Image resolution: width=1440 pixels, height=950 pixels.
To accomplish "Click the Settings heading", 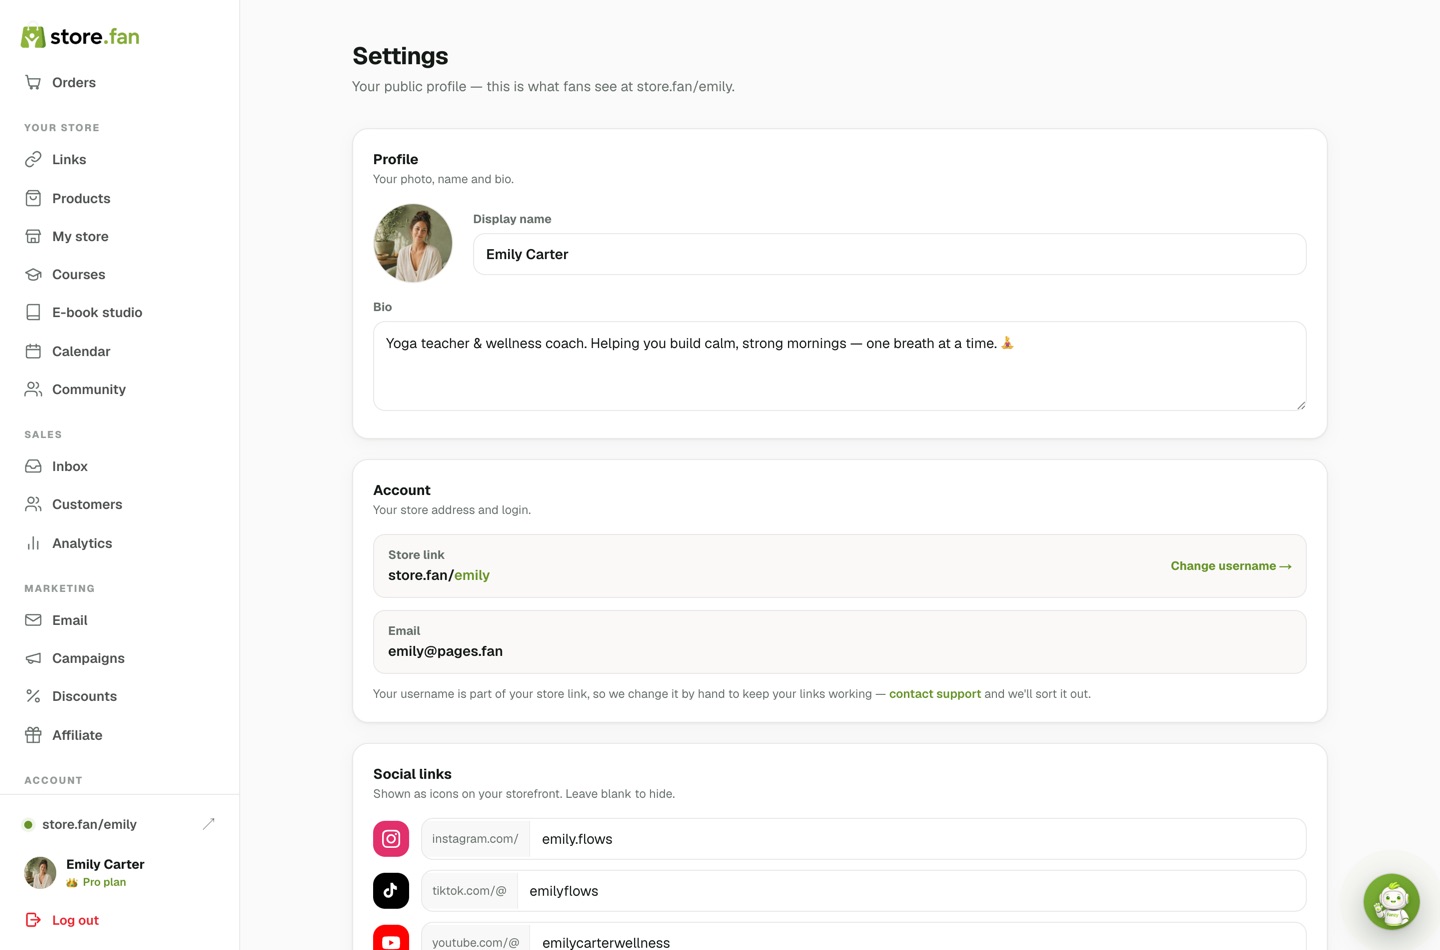I will point(400,56).
